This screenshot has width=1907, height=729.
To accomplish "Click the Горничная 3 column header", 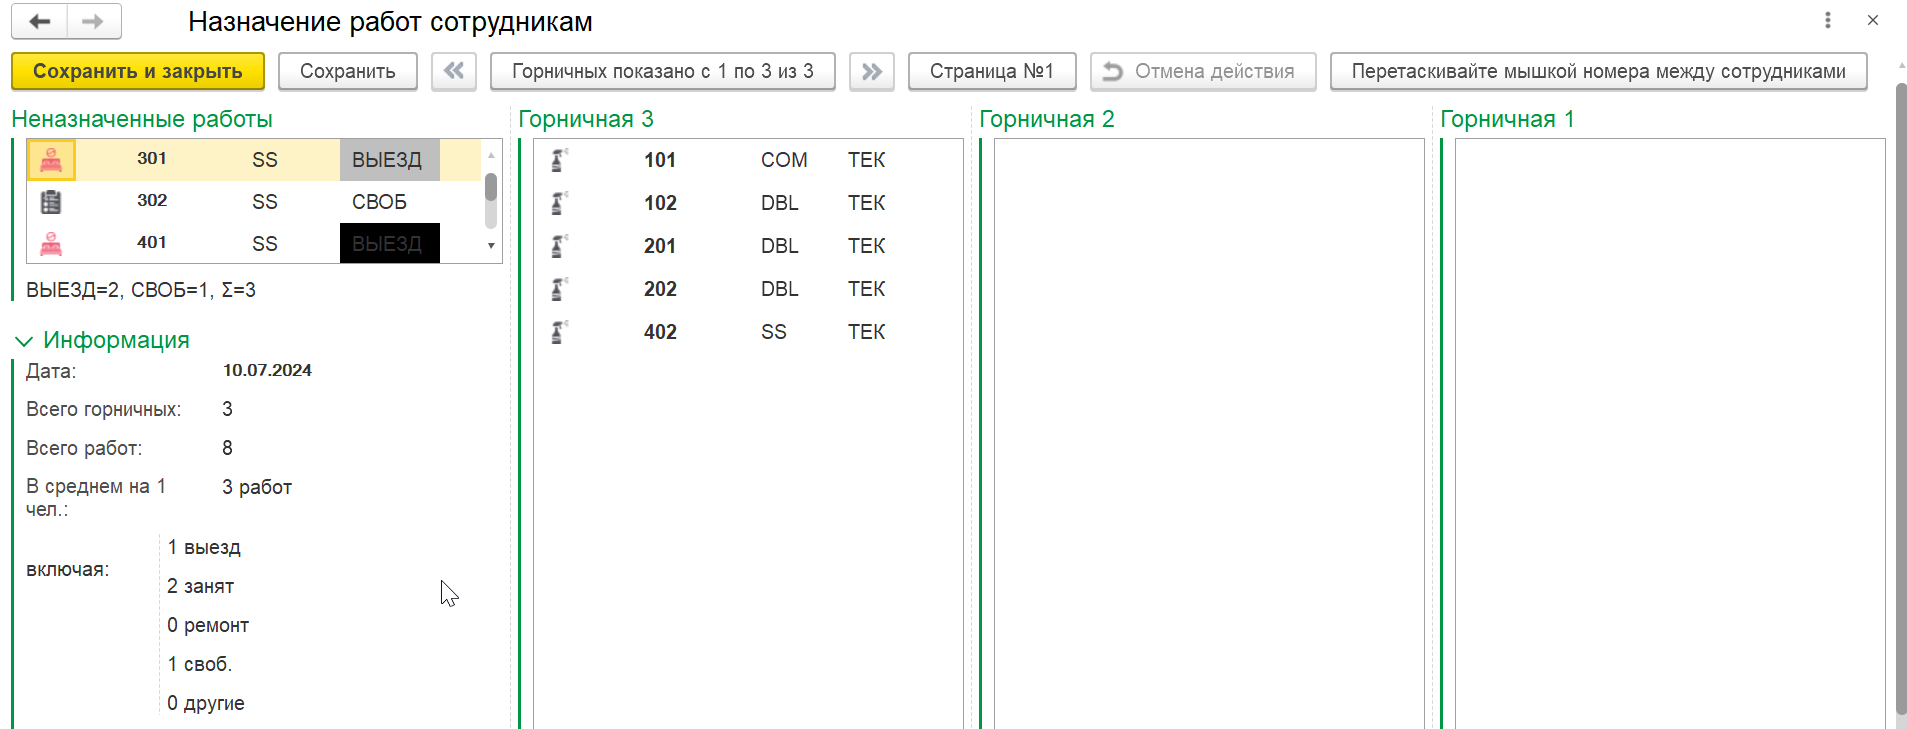I will coord(586,119).
